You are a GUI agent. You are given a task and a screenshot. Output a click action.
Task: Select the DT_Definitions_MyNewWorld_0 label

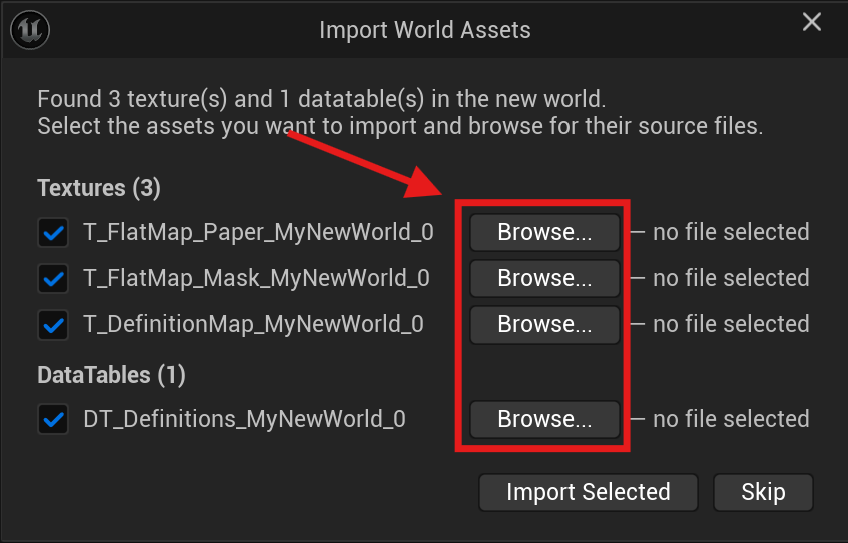pos(244,419)
